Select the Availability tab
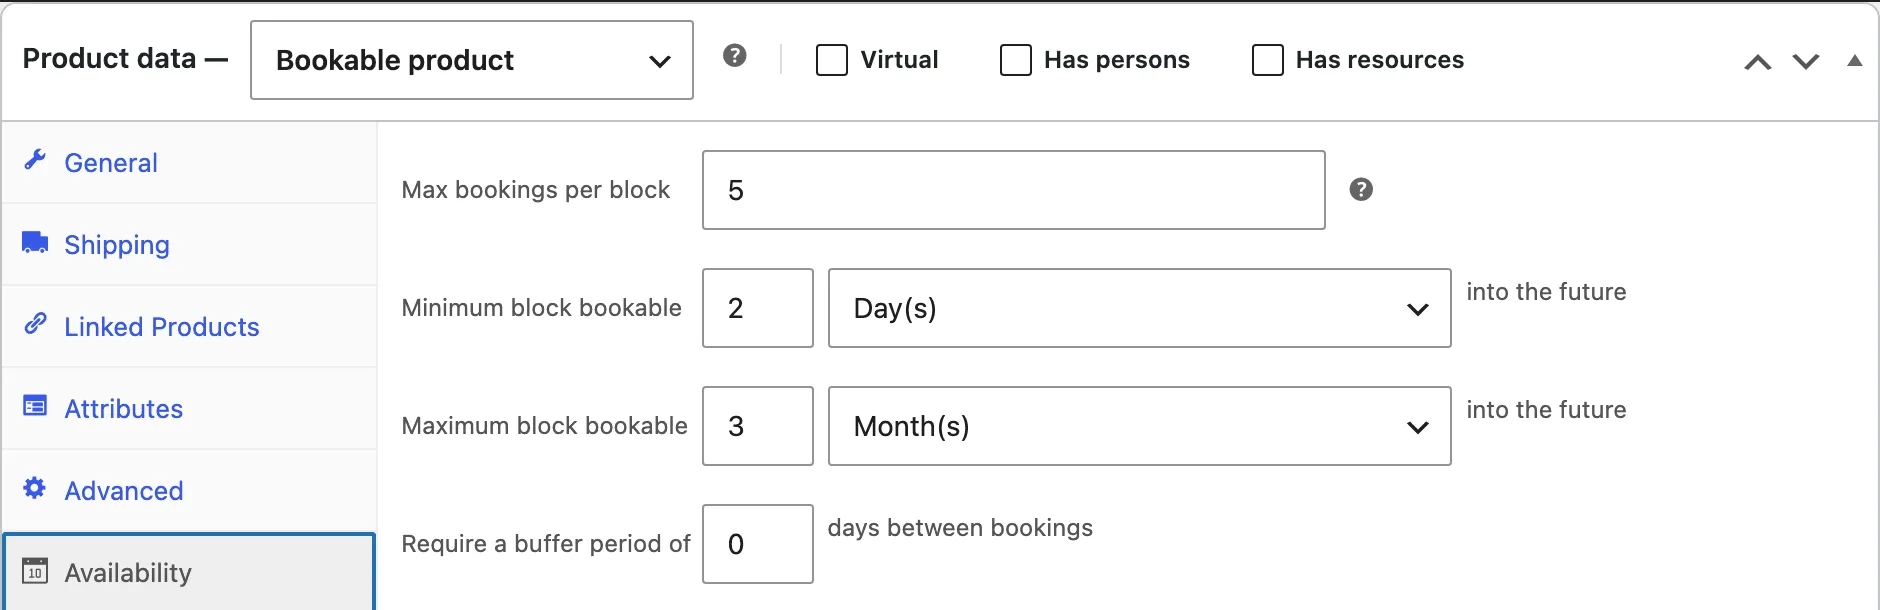The height and width of the screenshot is (610, 1880). (189, 572)
